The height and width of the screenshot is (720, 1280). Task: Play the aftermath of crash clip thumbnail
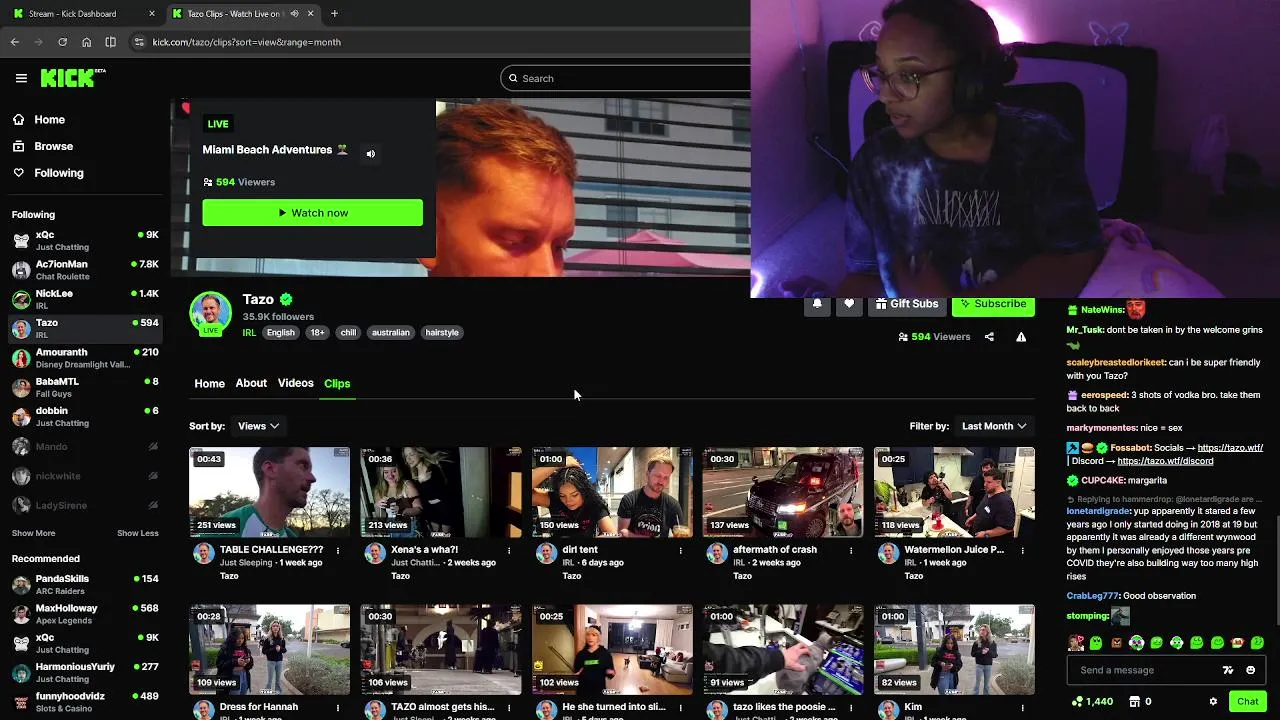[783, 492]
